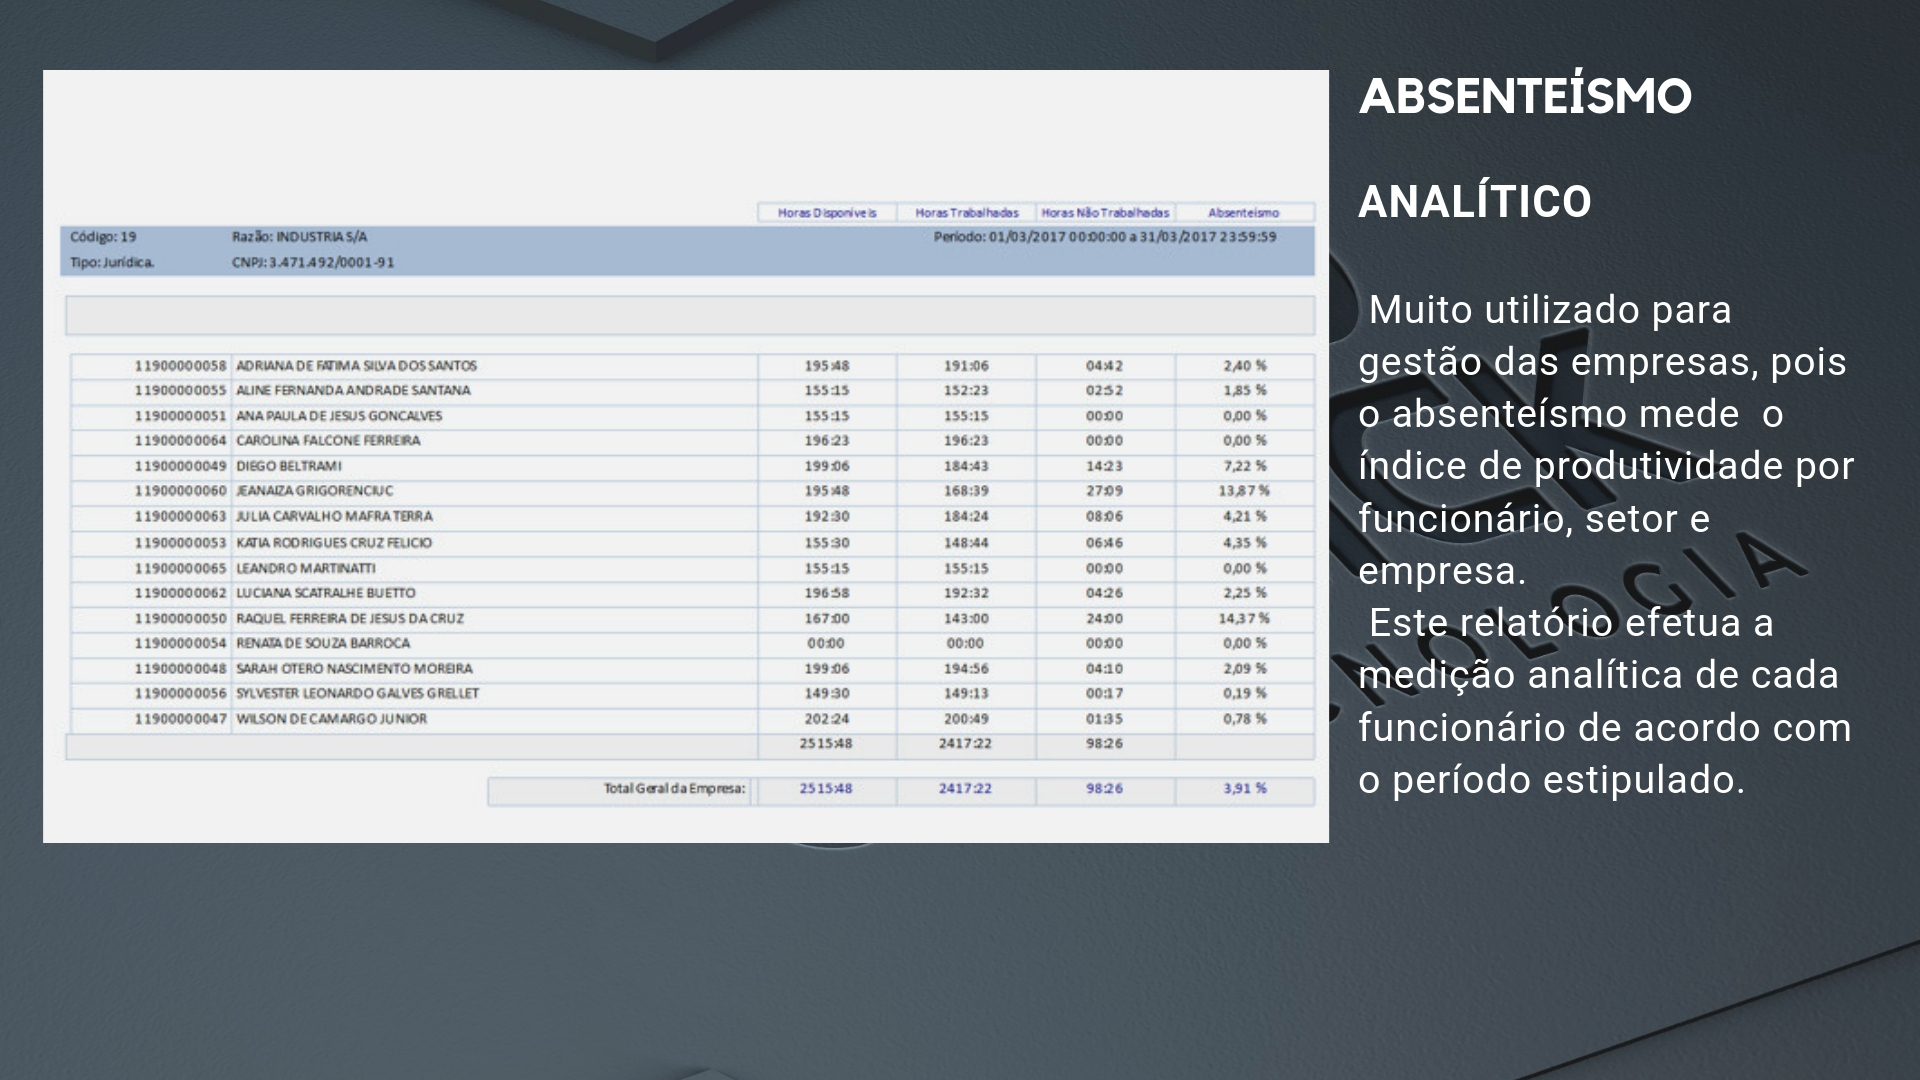
Task: Click the Razão: INDUSTRIA S/A text
Action: (299, 237)
